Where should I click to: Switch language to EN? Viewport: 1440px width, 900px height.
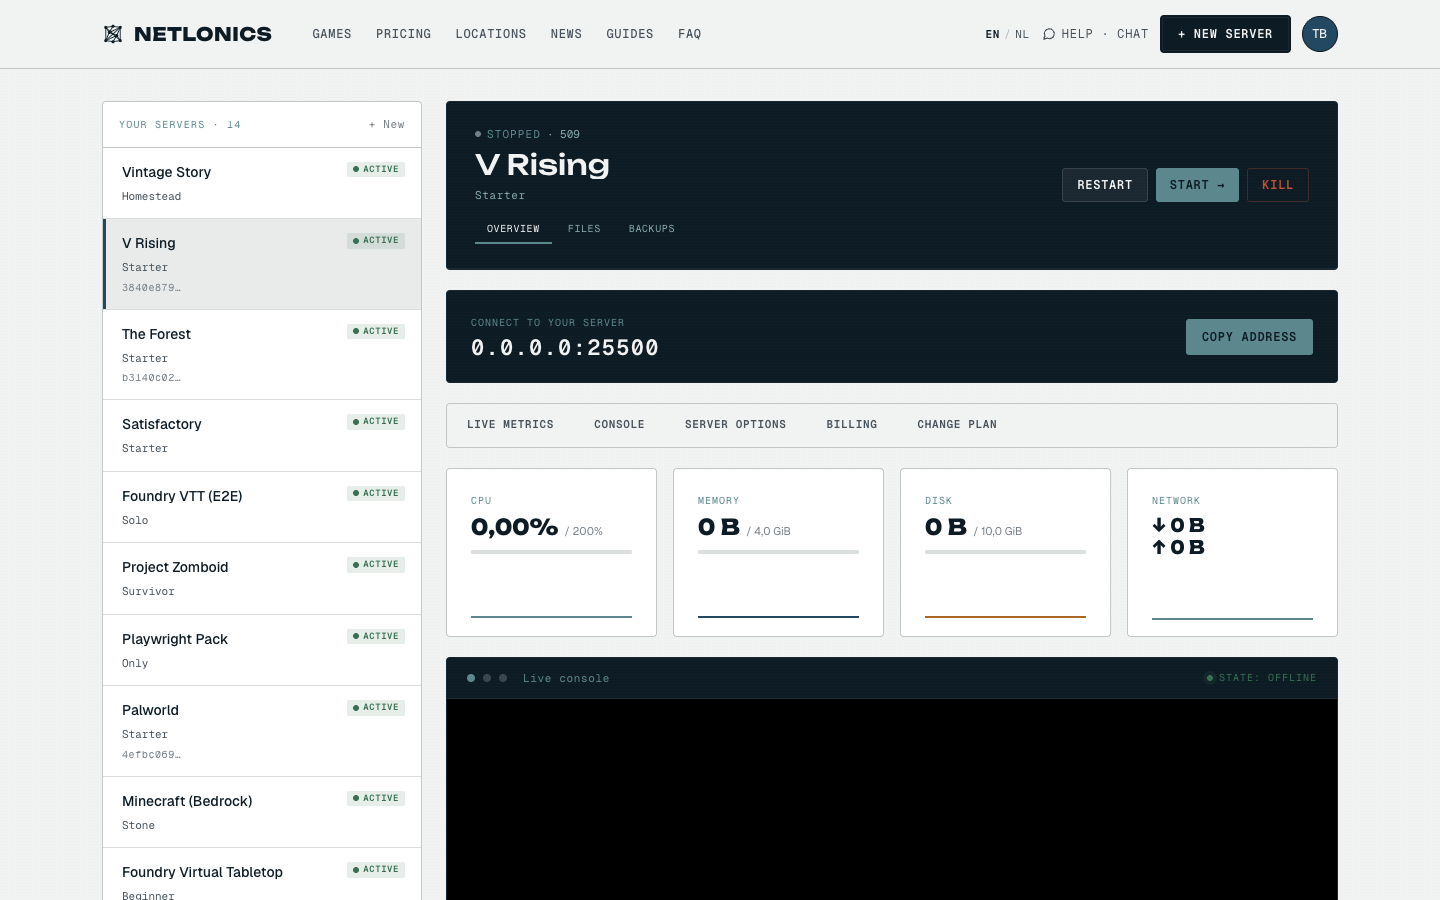(x=992, y=34)
